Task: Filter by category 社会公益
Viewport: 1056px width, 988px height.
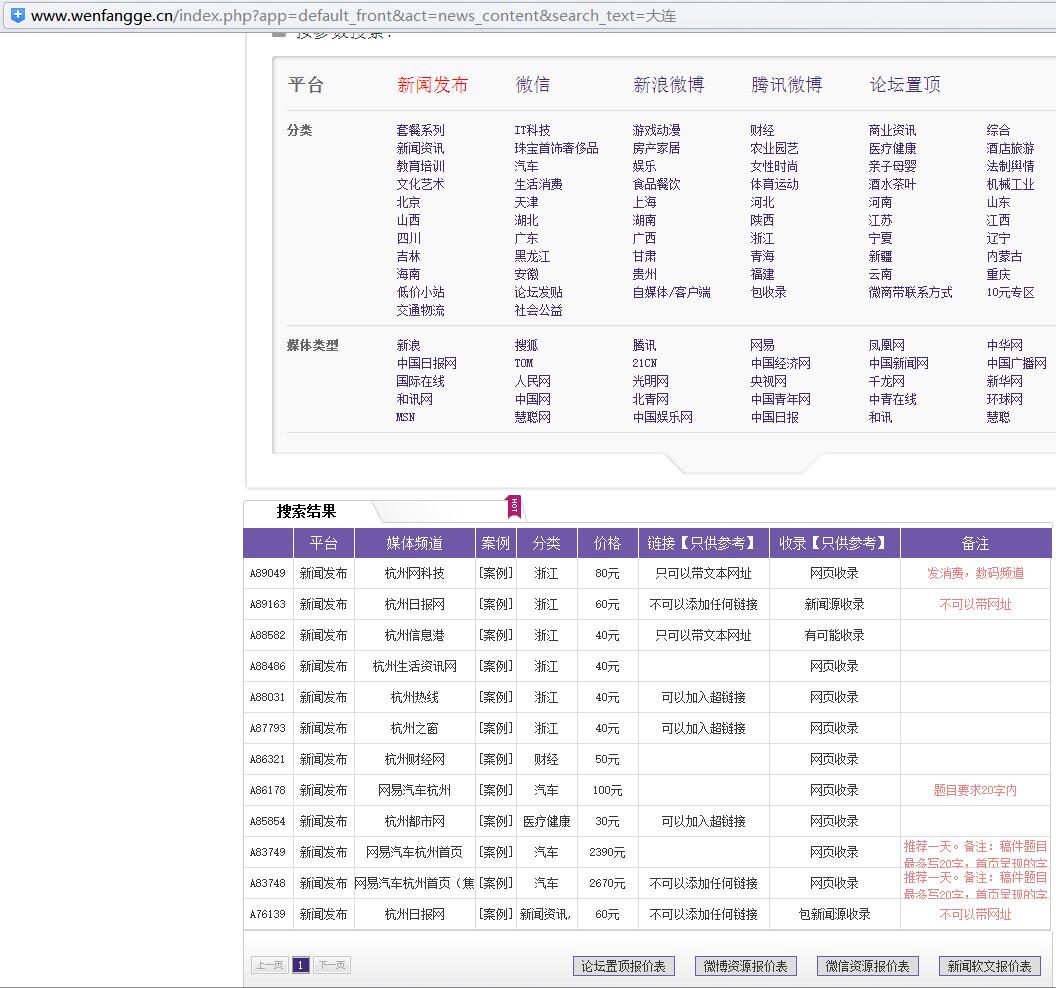Action: tap(538, 310)
